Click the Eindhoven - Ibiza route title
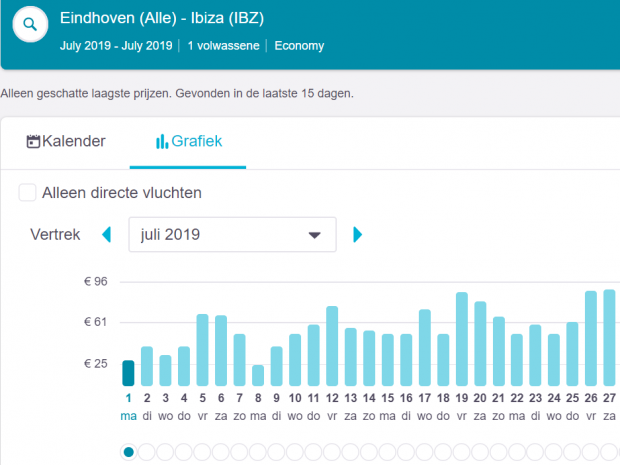The image size is (620, 465). point(162,19)
